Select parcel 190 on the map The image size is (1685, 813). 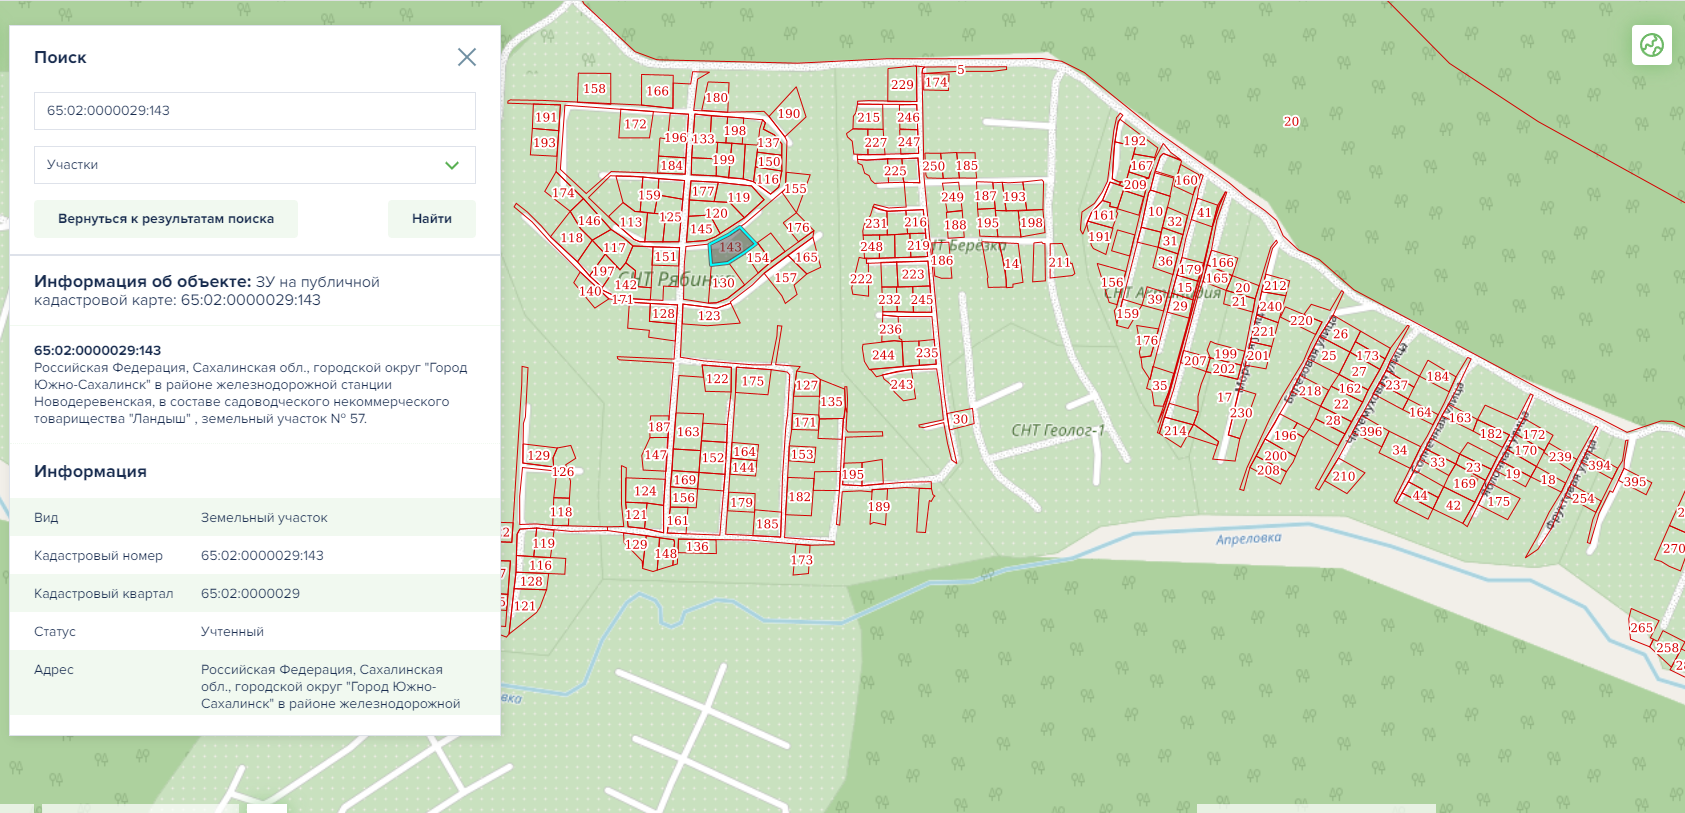tap(788, 114)
